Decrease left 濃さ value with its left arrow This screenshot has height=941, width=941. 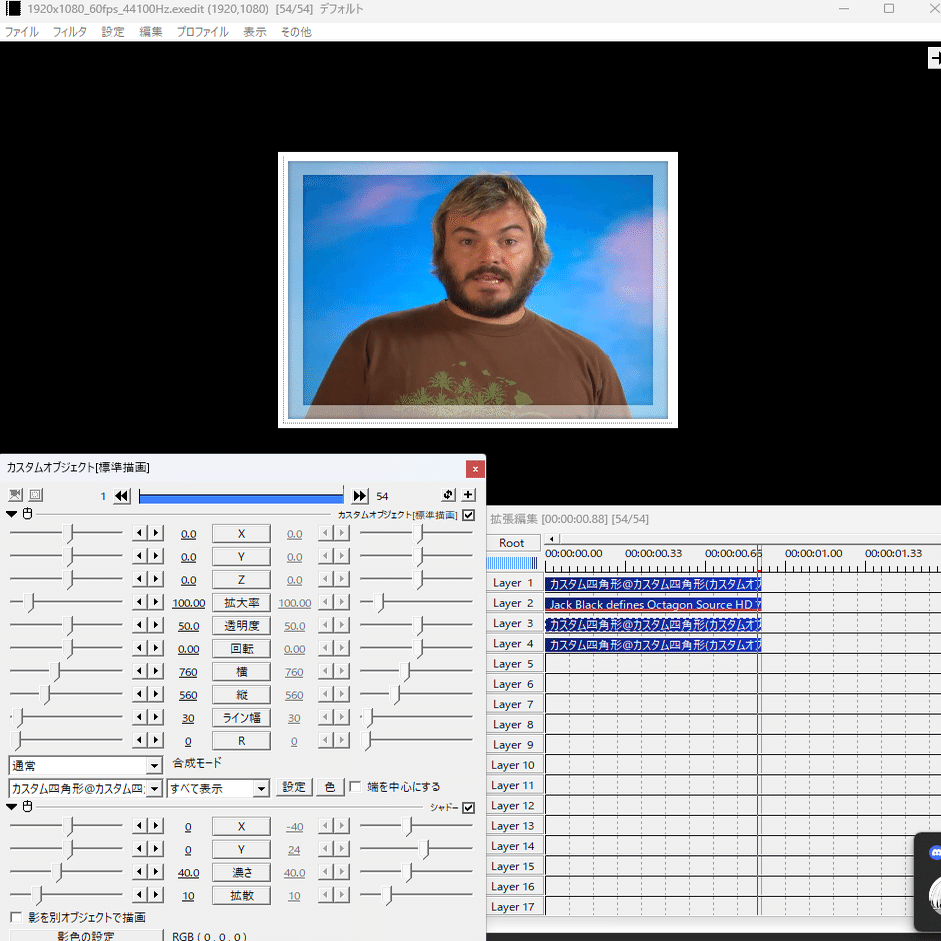point(140,871)
